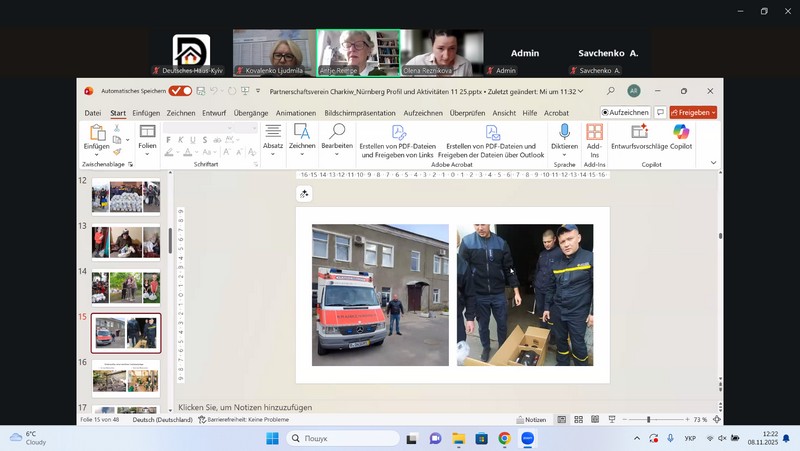This screenshot has height=451, width=800.
Task: Click the Diktieren microphone icon
Action: point(564,132)
